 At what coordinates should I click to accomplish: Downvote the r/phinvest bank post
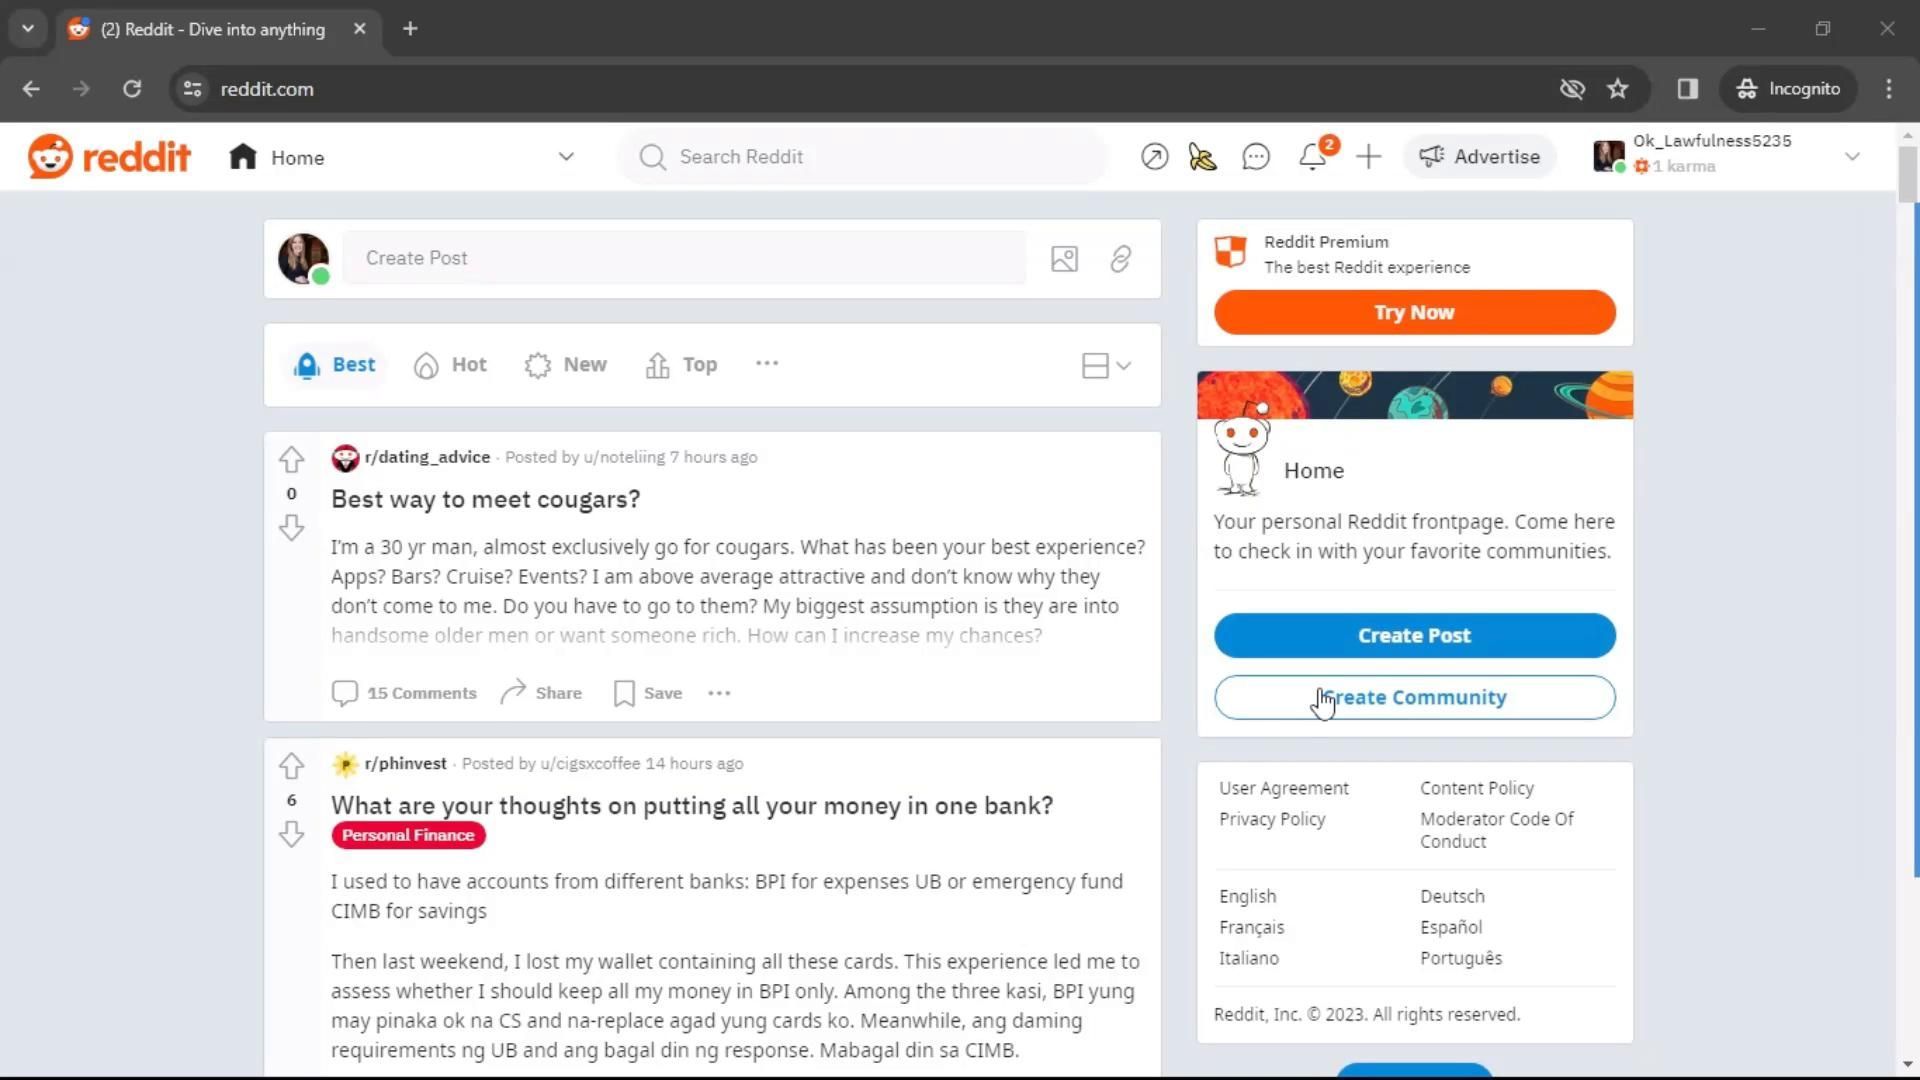291,834
